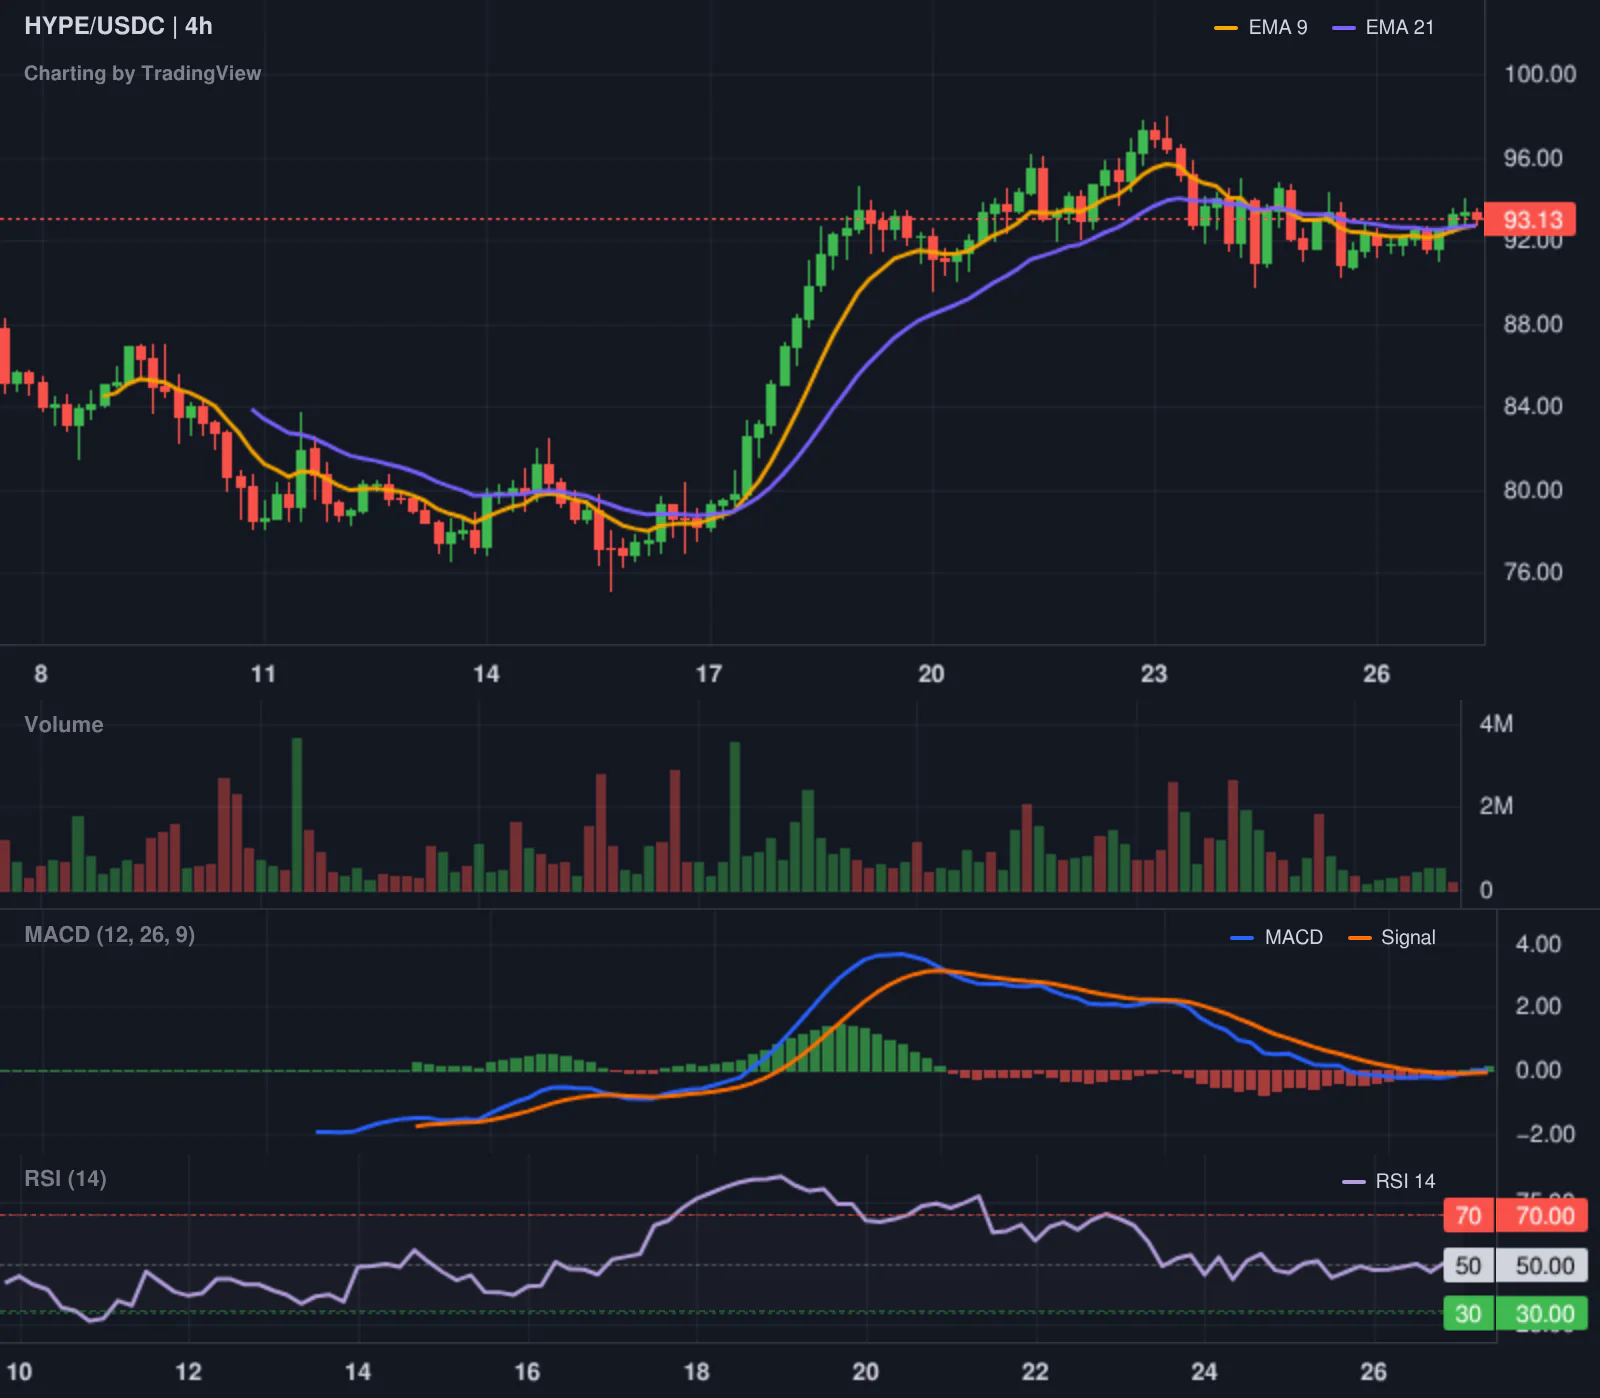This screenshot has width=1600, height=1398.
Task: Click the 80.00 price axis label
Action: pos(1533,490)
